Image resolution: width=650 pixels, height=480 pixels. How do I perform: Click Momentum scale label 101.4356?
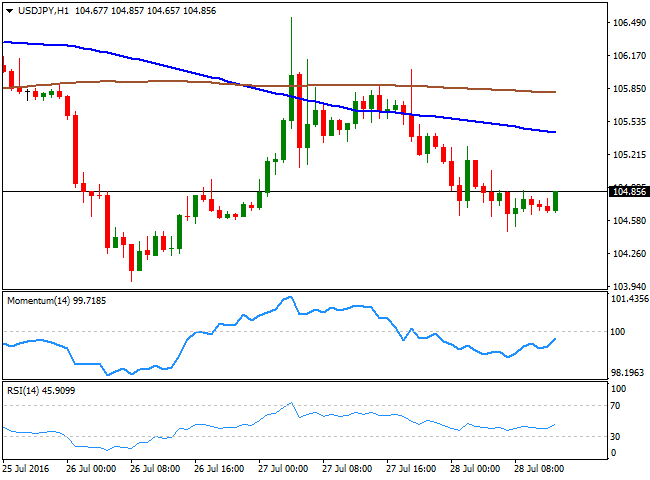tap(630, 299)
